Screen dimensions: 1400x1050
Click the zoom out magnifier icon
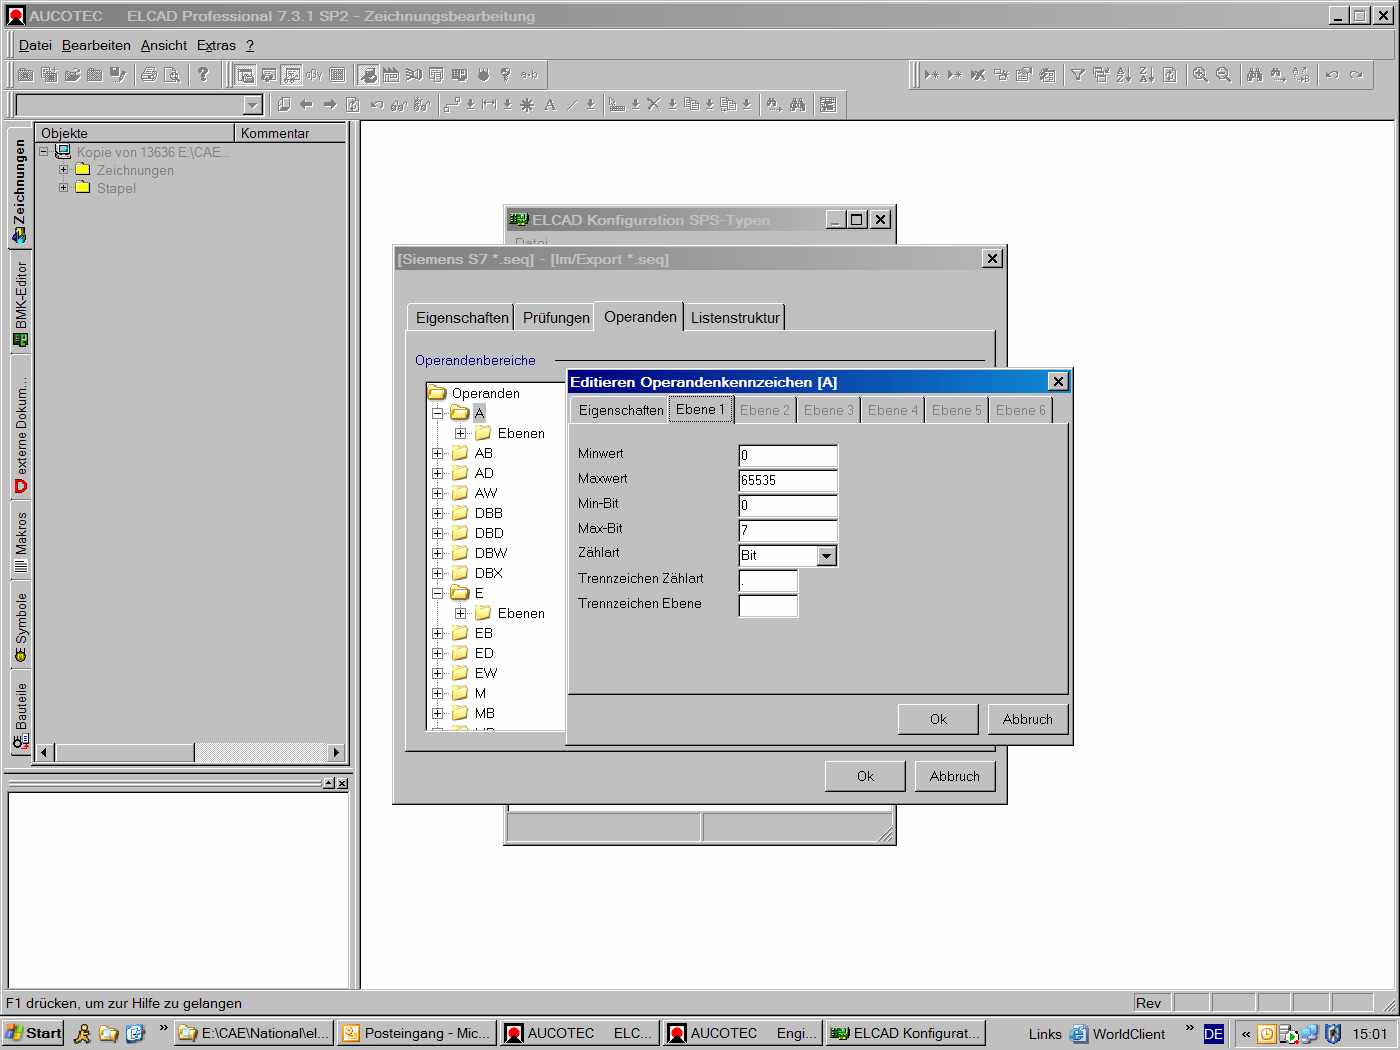click(1223, 75)
